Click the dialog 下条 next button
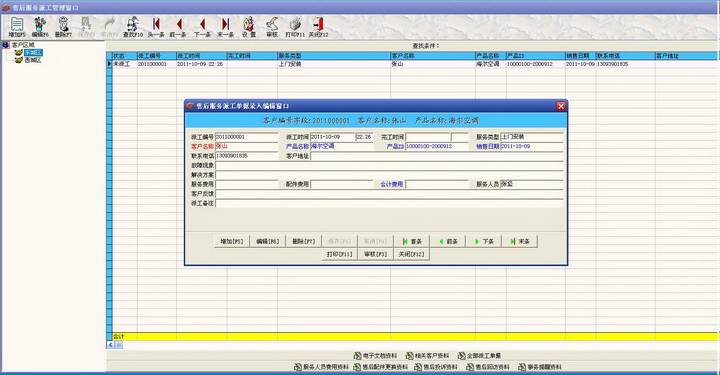The image size is (720, 375). pos(484,241)
